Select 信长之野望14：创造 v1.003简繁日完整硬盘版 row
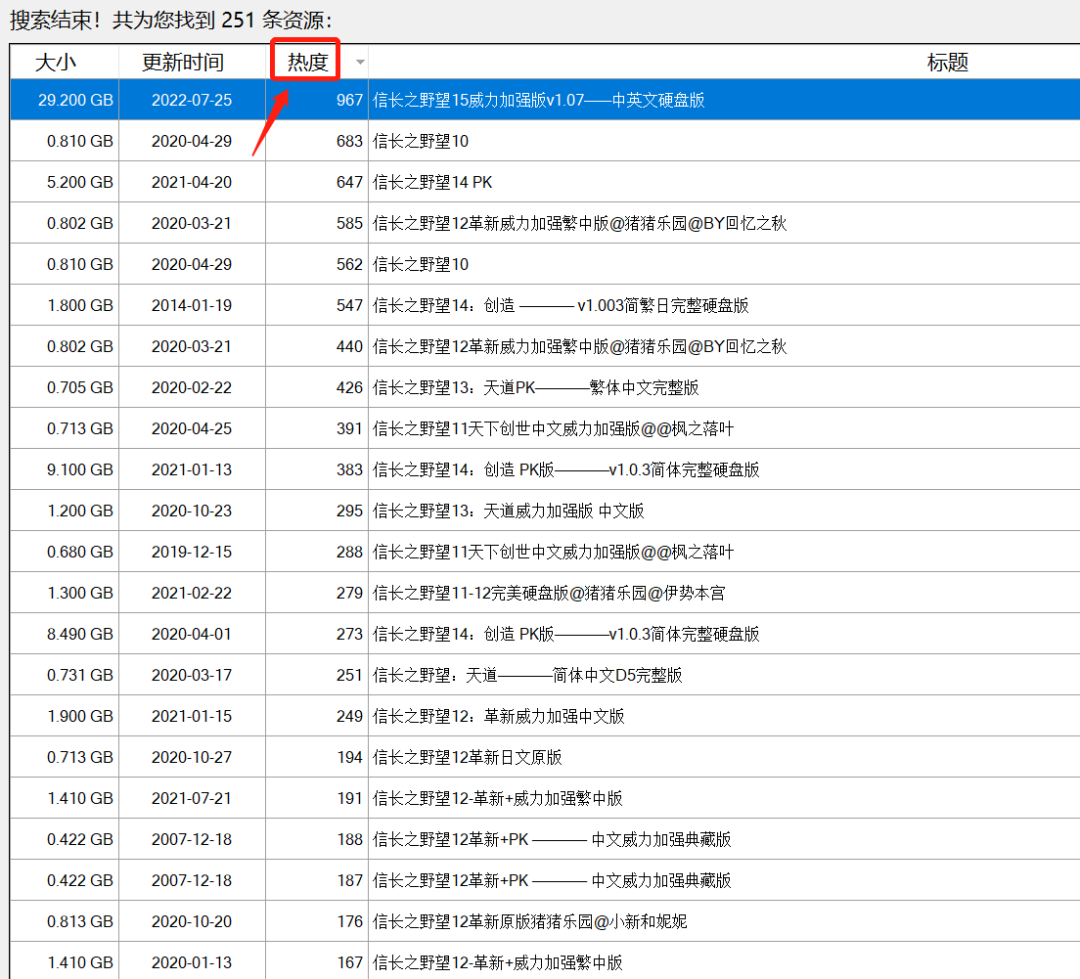The height and width of the screenshot is (979, 1080). [545, 305]
